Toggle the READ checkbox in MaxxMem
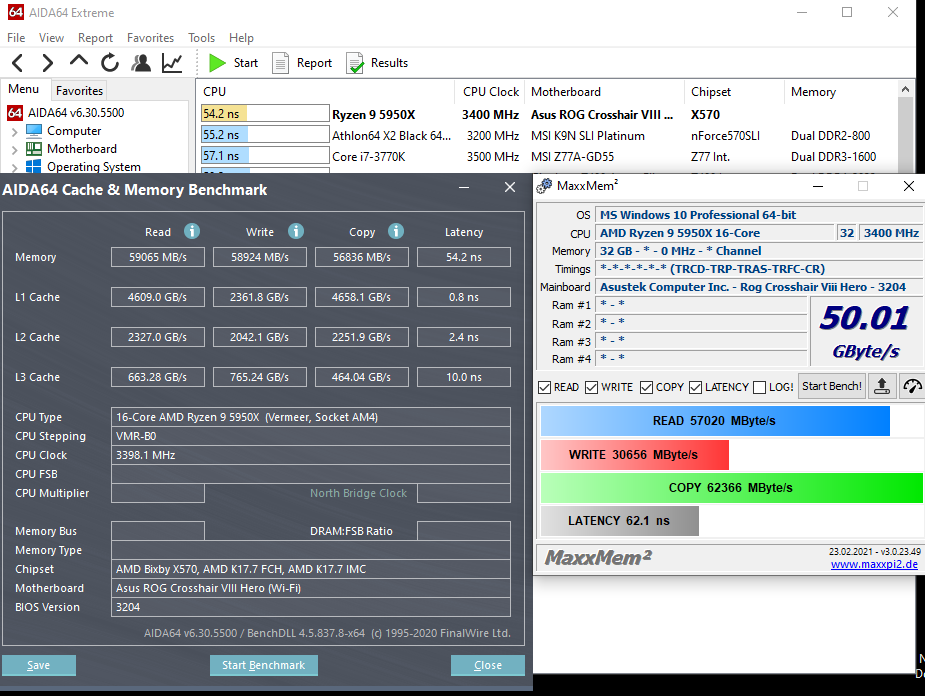Image resolution: width=925 pixels, height=696 pixels. click(x=544, y=388)
